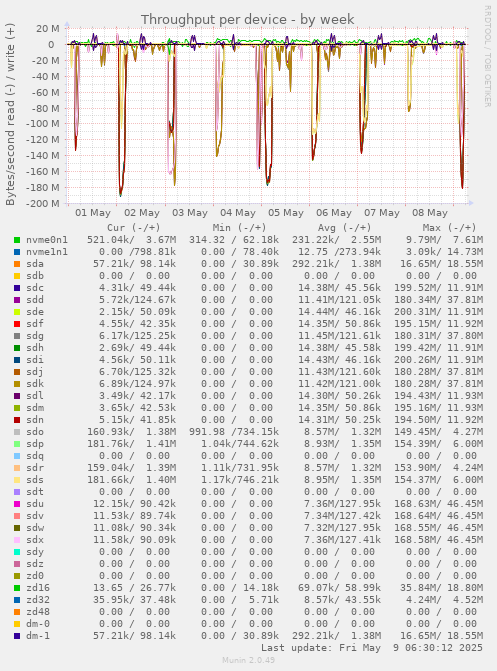The height and width of the screenshot is (671, 497).
Task: Click the sdy cyan legend swatch
Action: 17,552
